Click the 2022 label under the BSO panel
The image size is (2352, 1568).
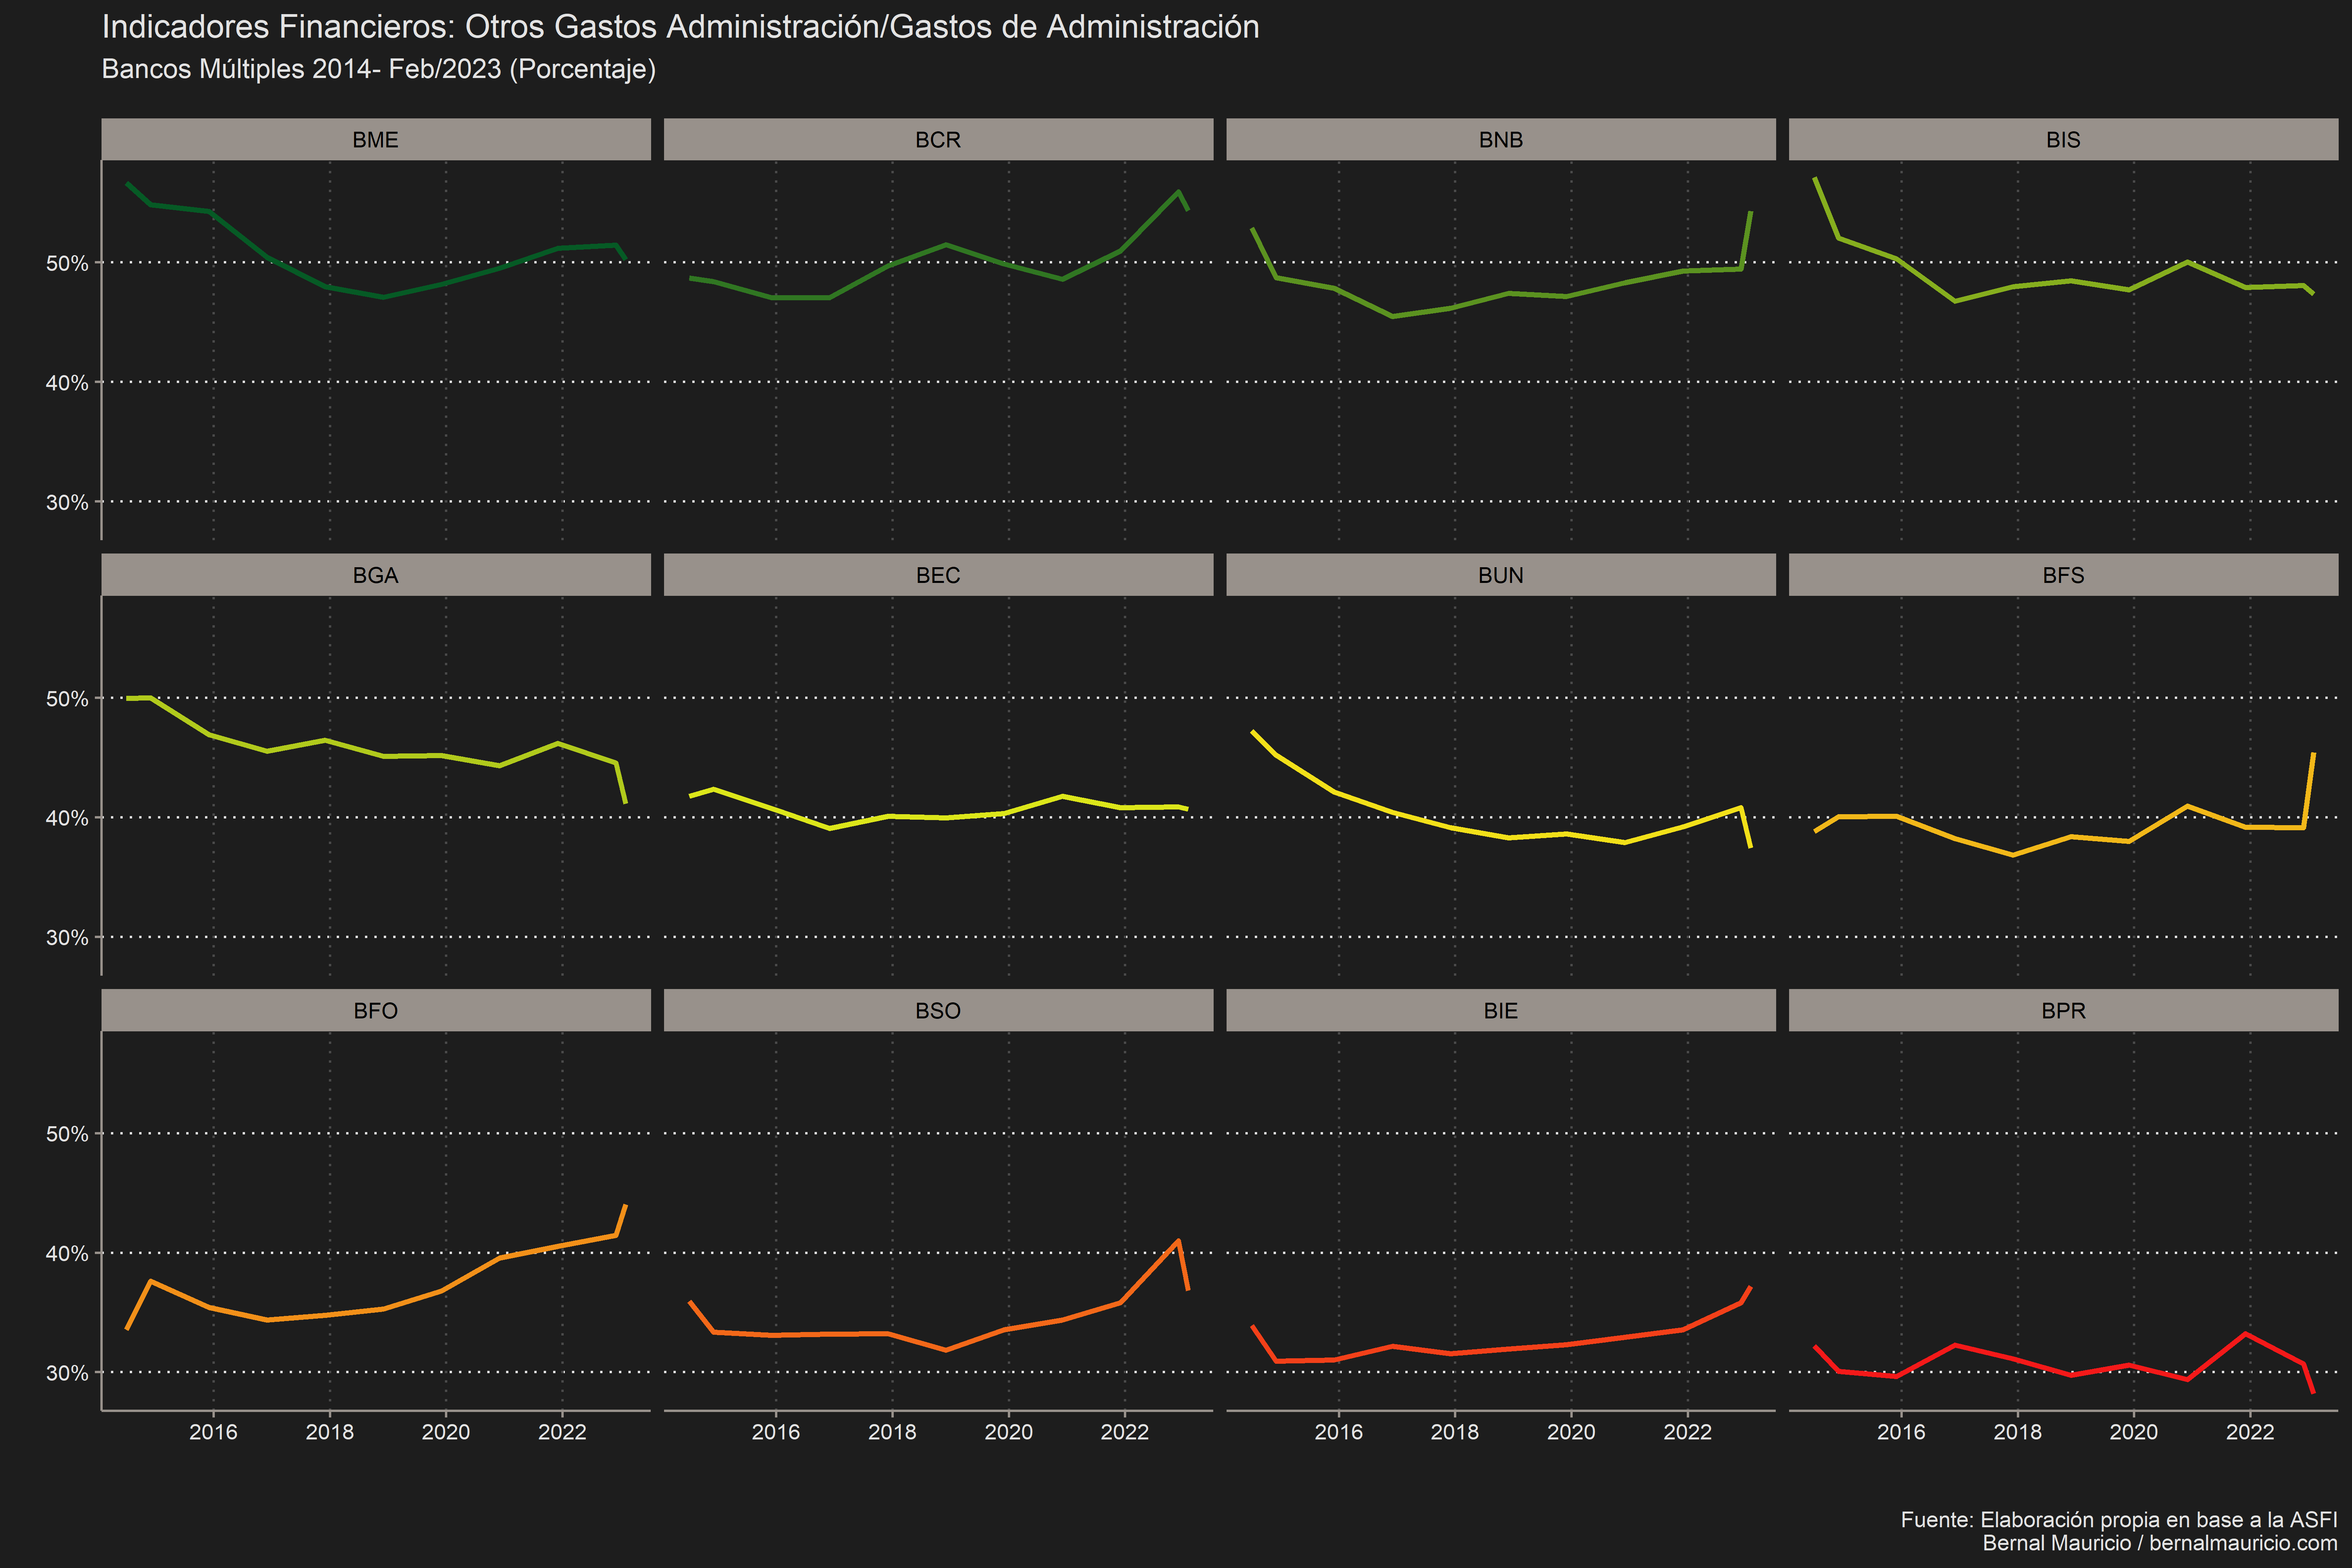click(x=1125, y=1432)
